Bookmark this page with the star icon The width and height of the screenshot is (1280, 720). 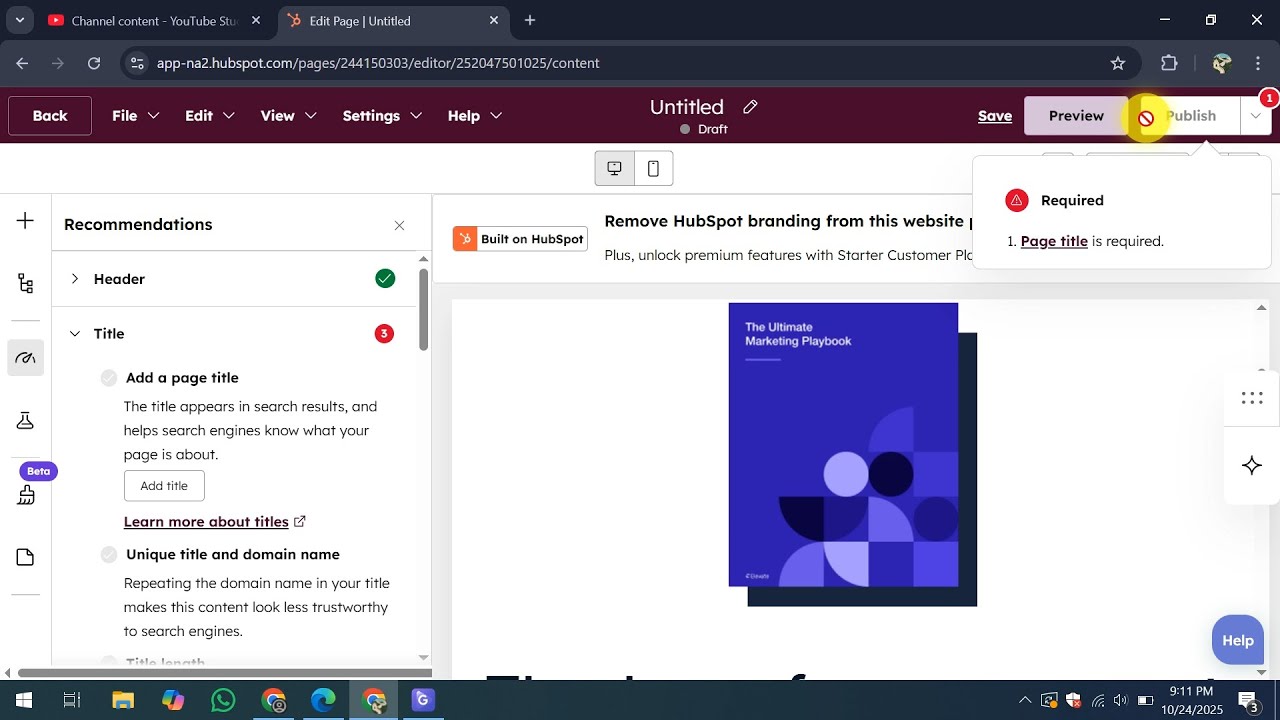point(1118,63)
